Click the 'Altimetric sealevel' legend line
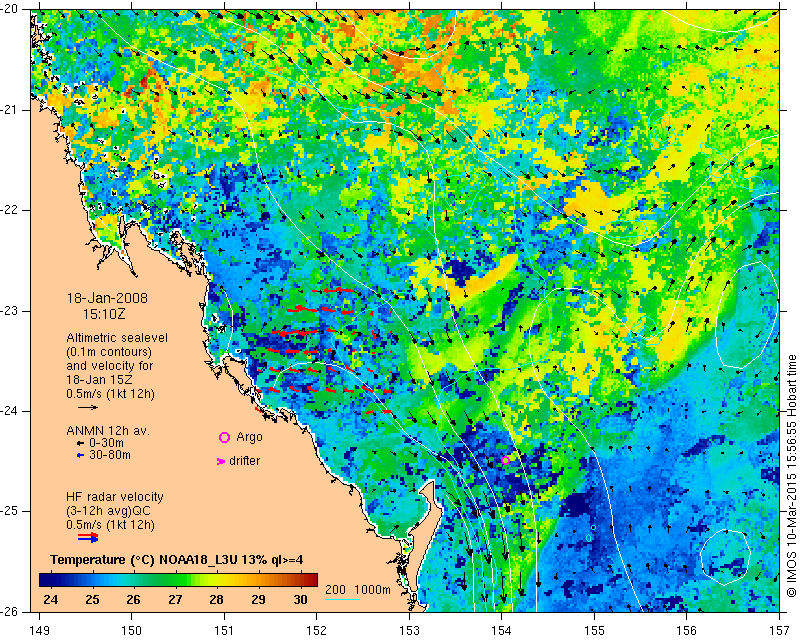Screen dimensions: 800x640 point(117,338)
